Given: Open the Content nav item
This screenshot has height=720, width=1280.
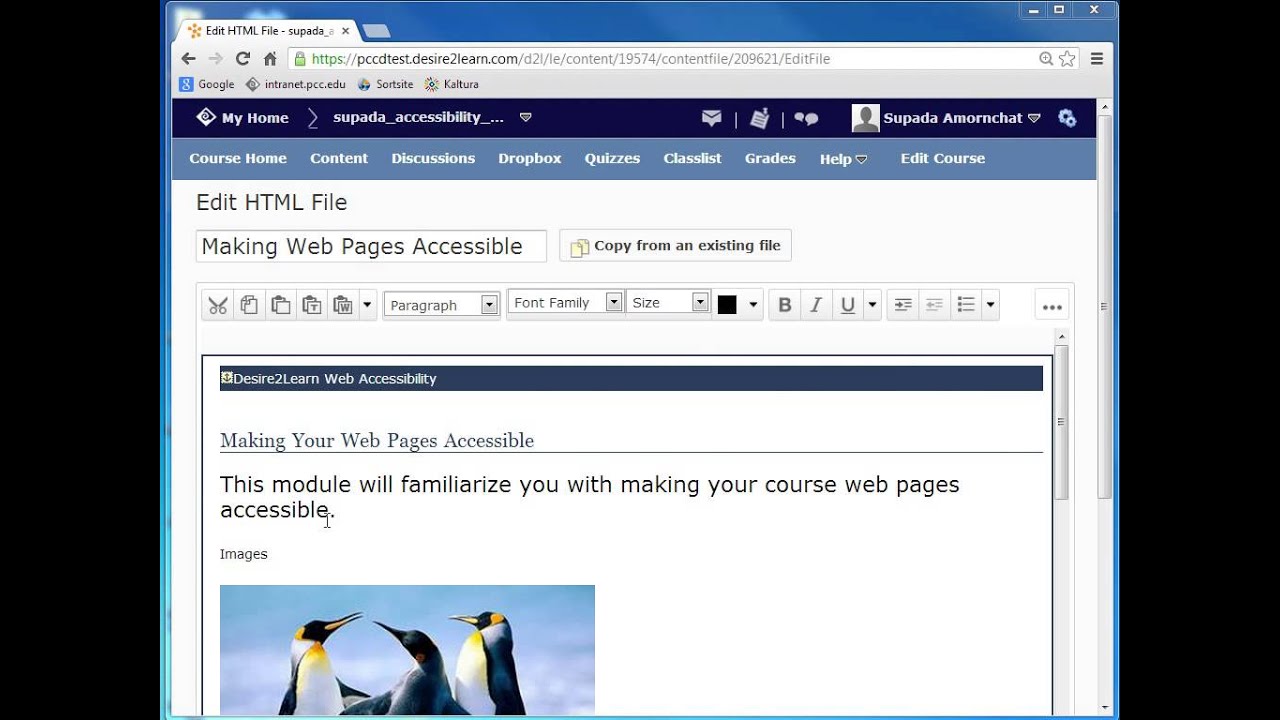Looking at the screenshot, I should pos(339,158).
